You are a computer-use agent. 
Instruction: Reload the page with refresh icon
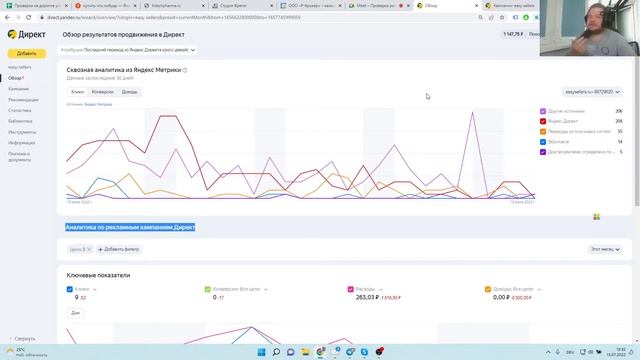(x=29, y=18)
